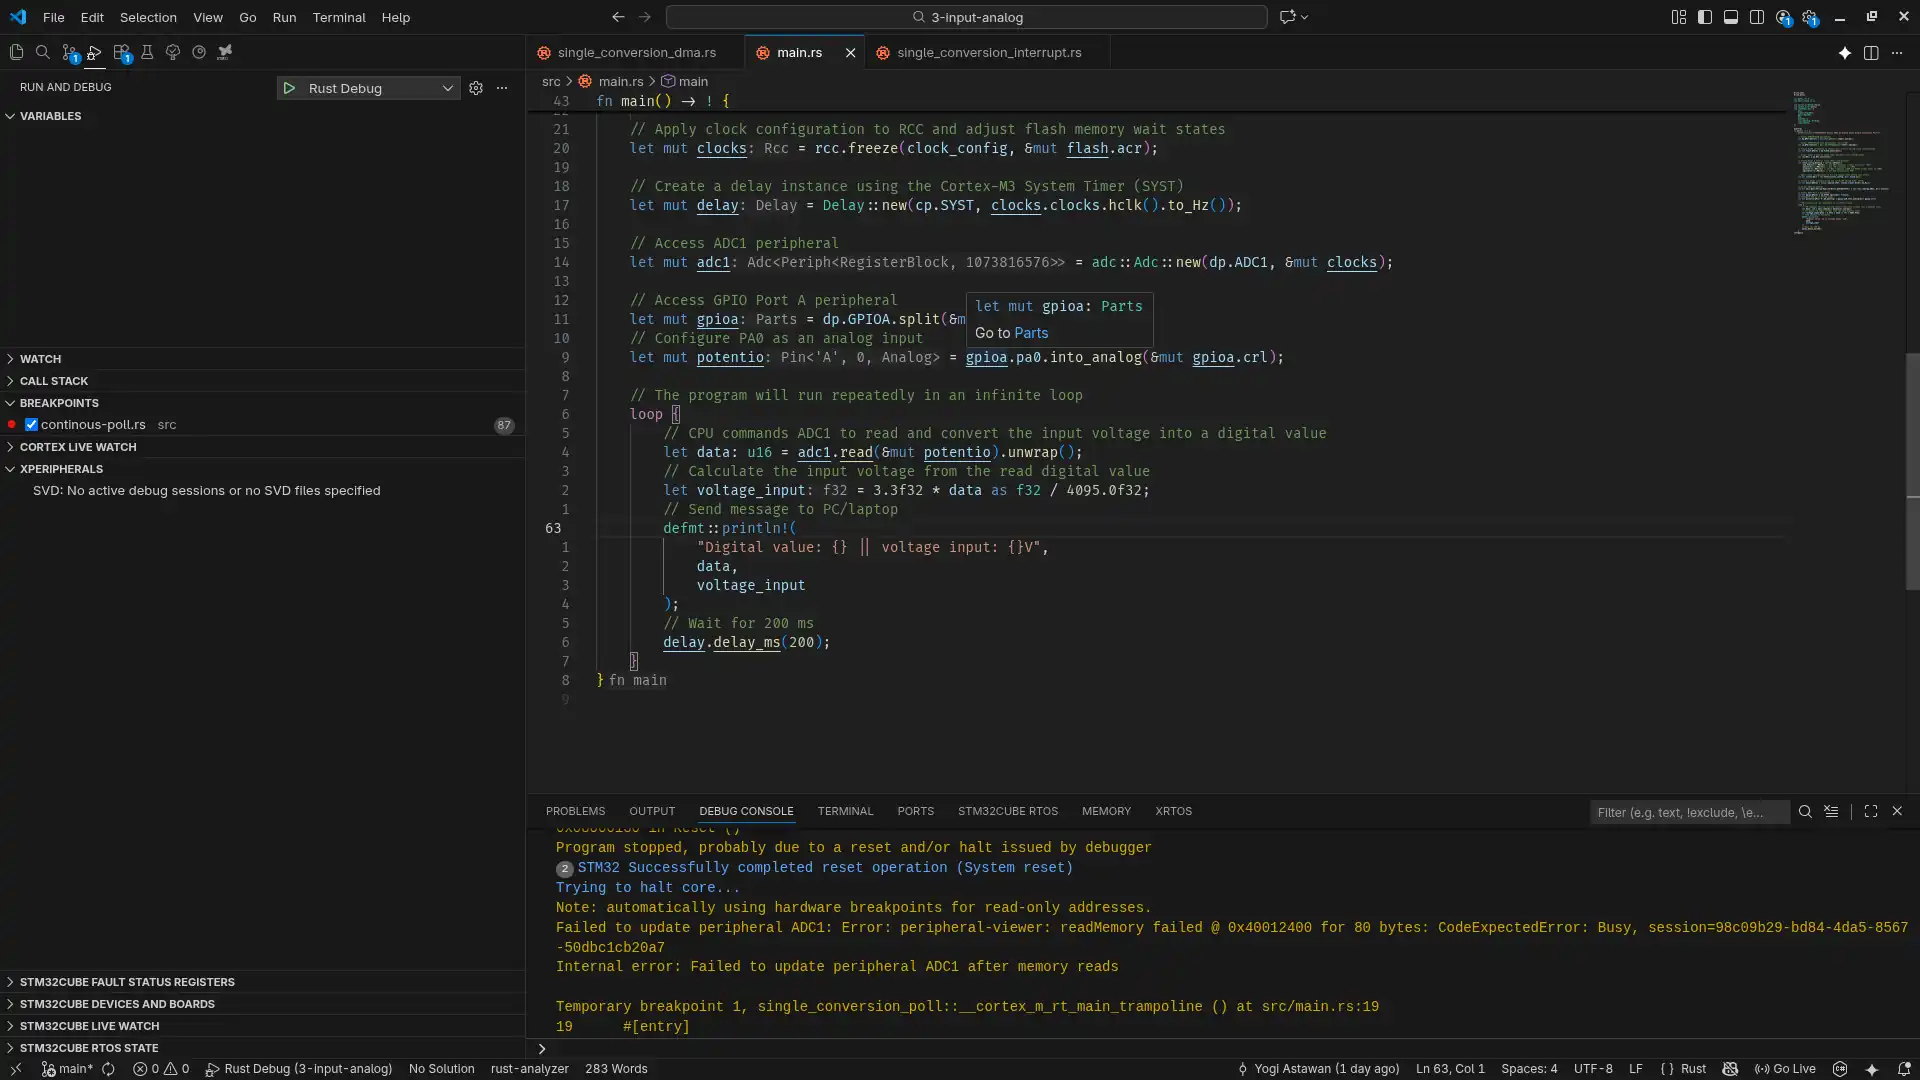Switch to the TERMINAL tab
The image size is (1920, 1080).
tap(845, 811)
